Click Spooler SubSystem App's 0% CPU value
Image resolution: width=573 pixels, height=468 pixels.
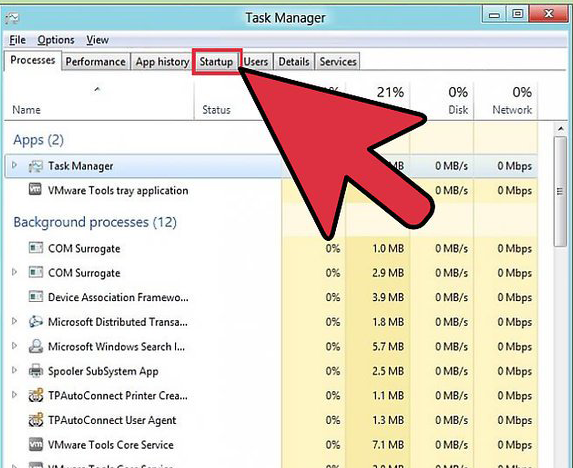click(x=333, y=371)
